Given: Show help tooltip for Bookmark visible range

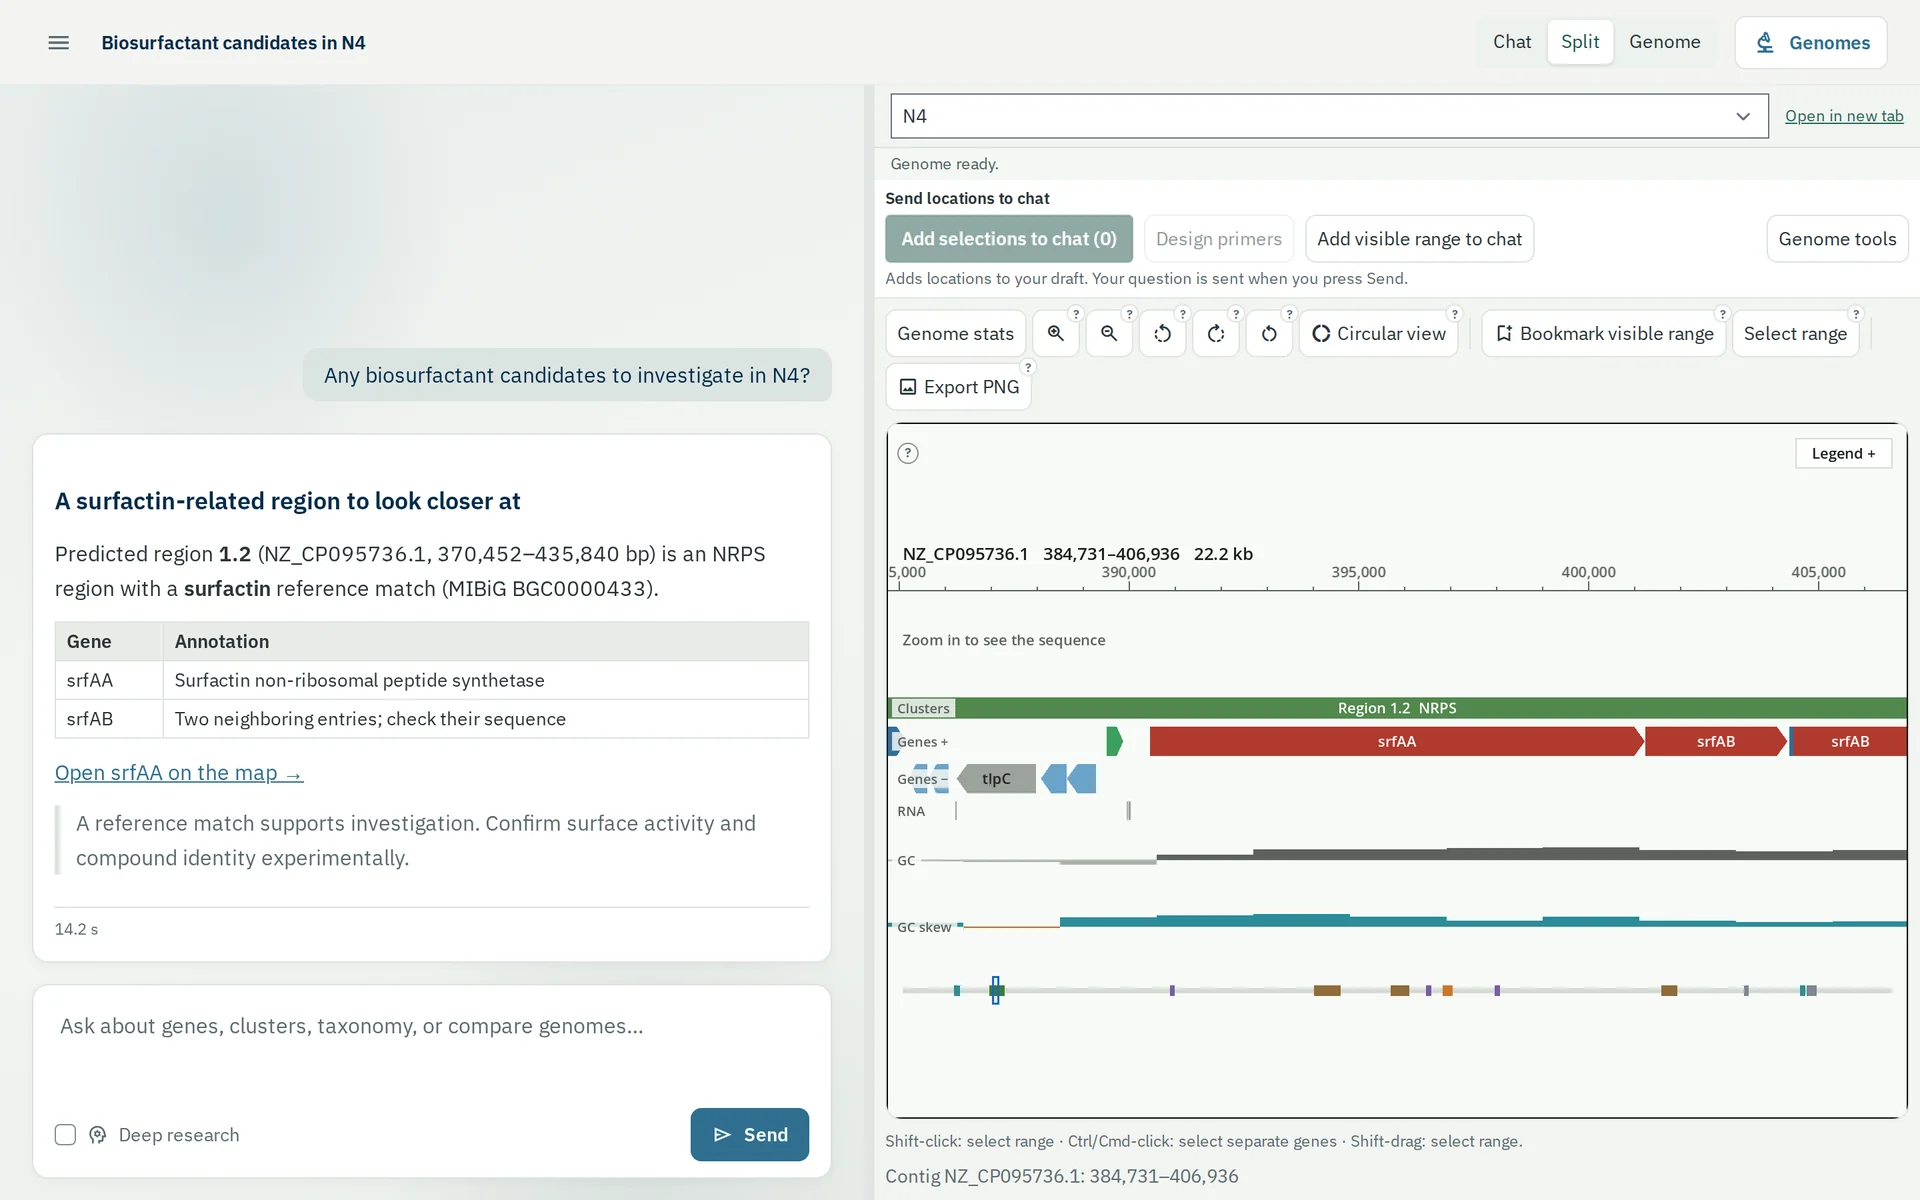Looking at the screenshot, I should [x=1722, y=314].
